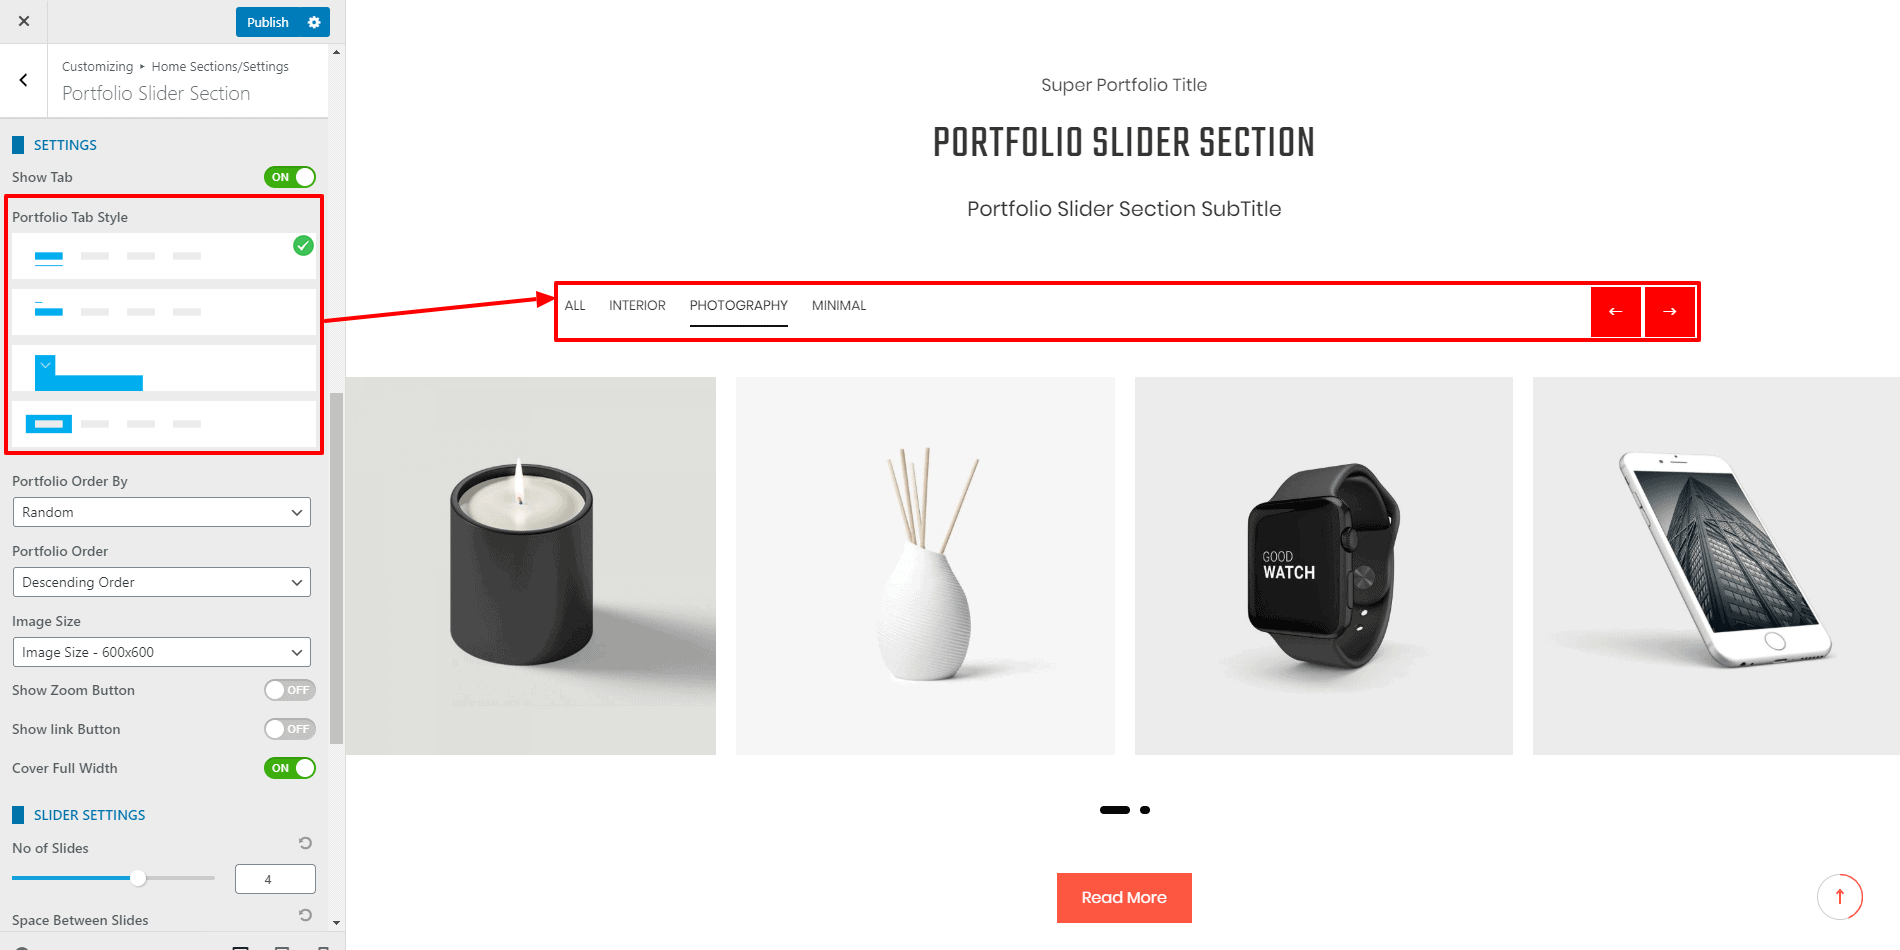The height and width of the screenshot is (950, 1900).
Task: Click the next slide red arrow
Action: tap(1670, 312)
